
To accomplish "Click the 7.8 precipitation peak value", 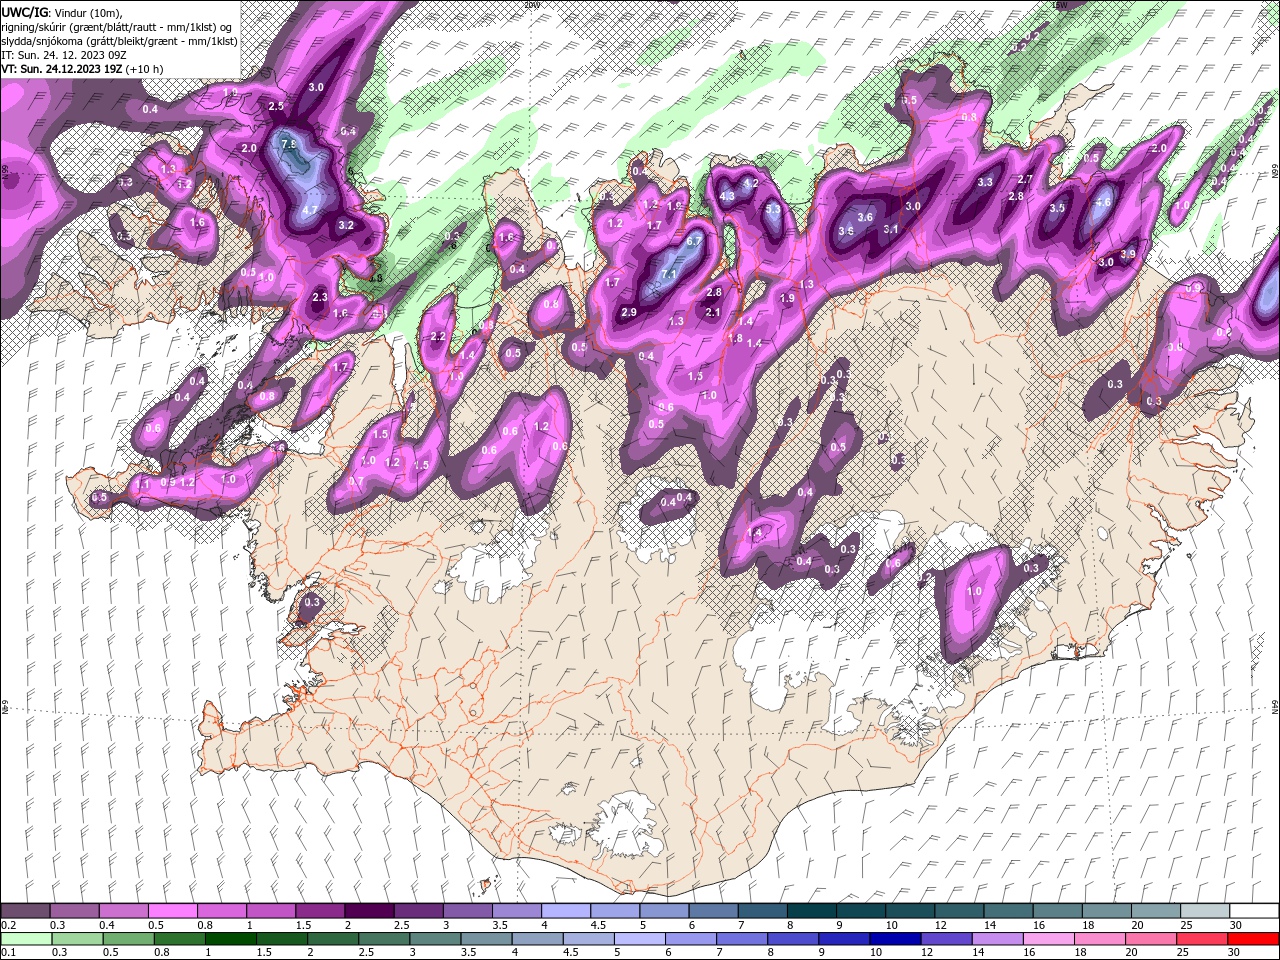I will 290,145.
